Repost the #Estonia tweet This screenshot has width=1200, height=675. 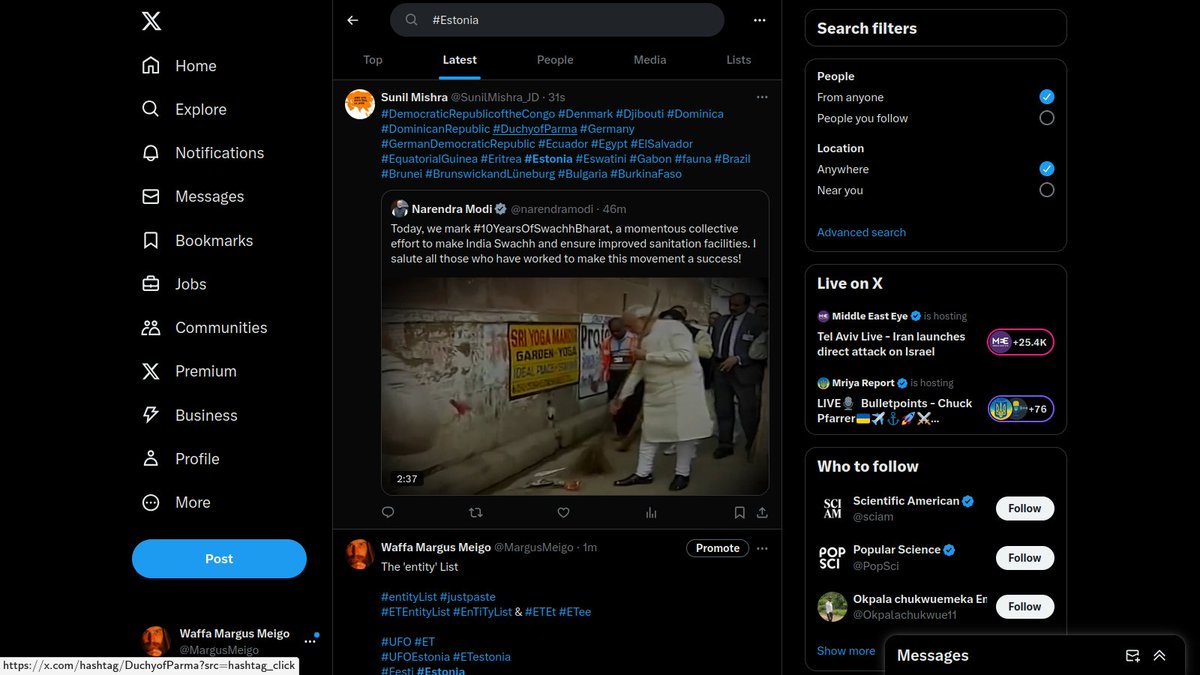475,512
